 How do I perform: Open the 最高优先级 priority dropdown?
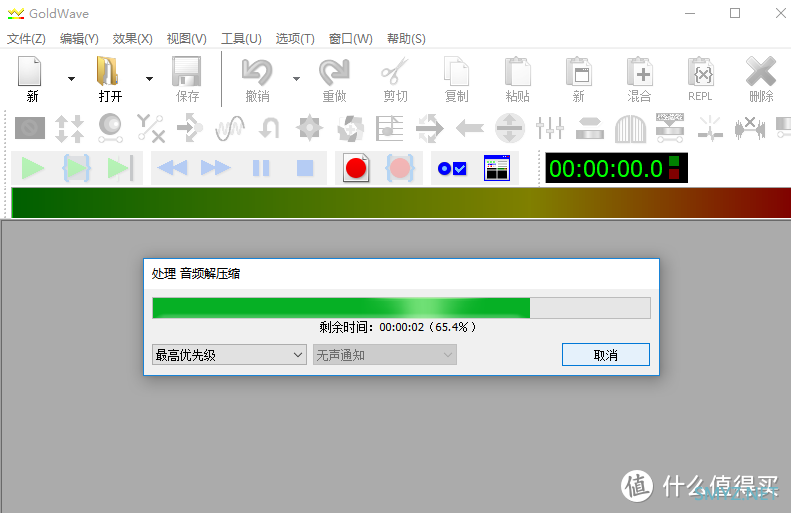click(x=229, y=355)
